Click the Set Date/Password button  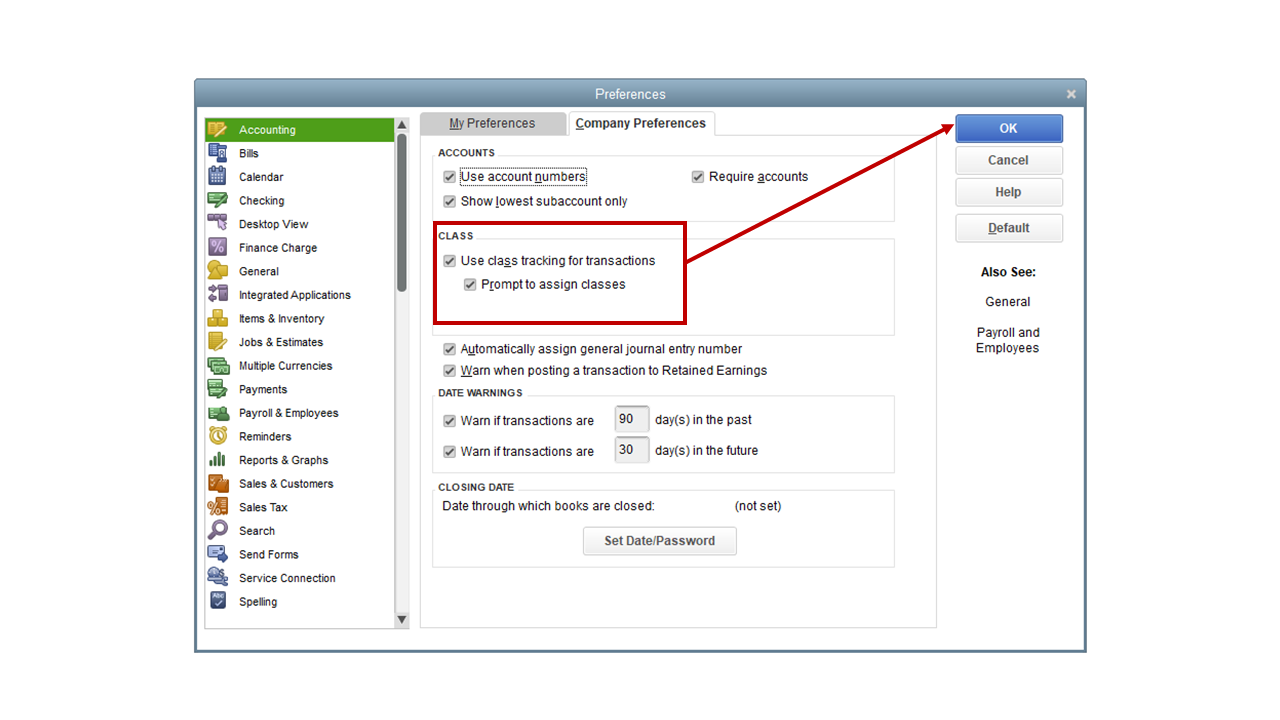[x=660, y=541]
